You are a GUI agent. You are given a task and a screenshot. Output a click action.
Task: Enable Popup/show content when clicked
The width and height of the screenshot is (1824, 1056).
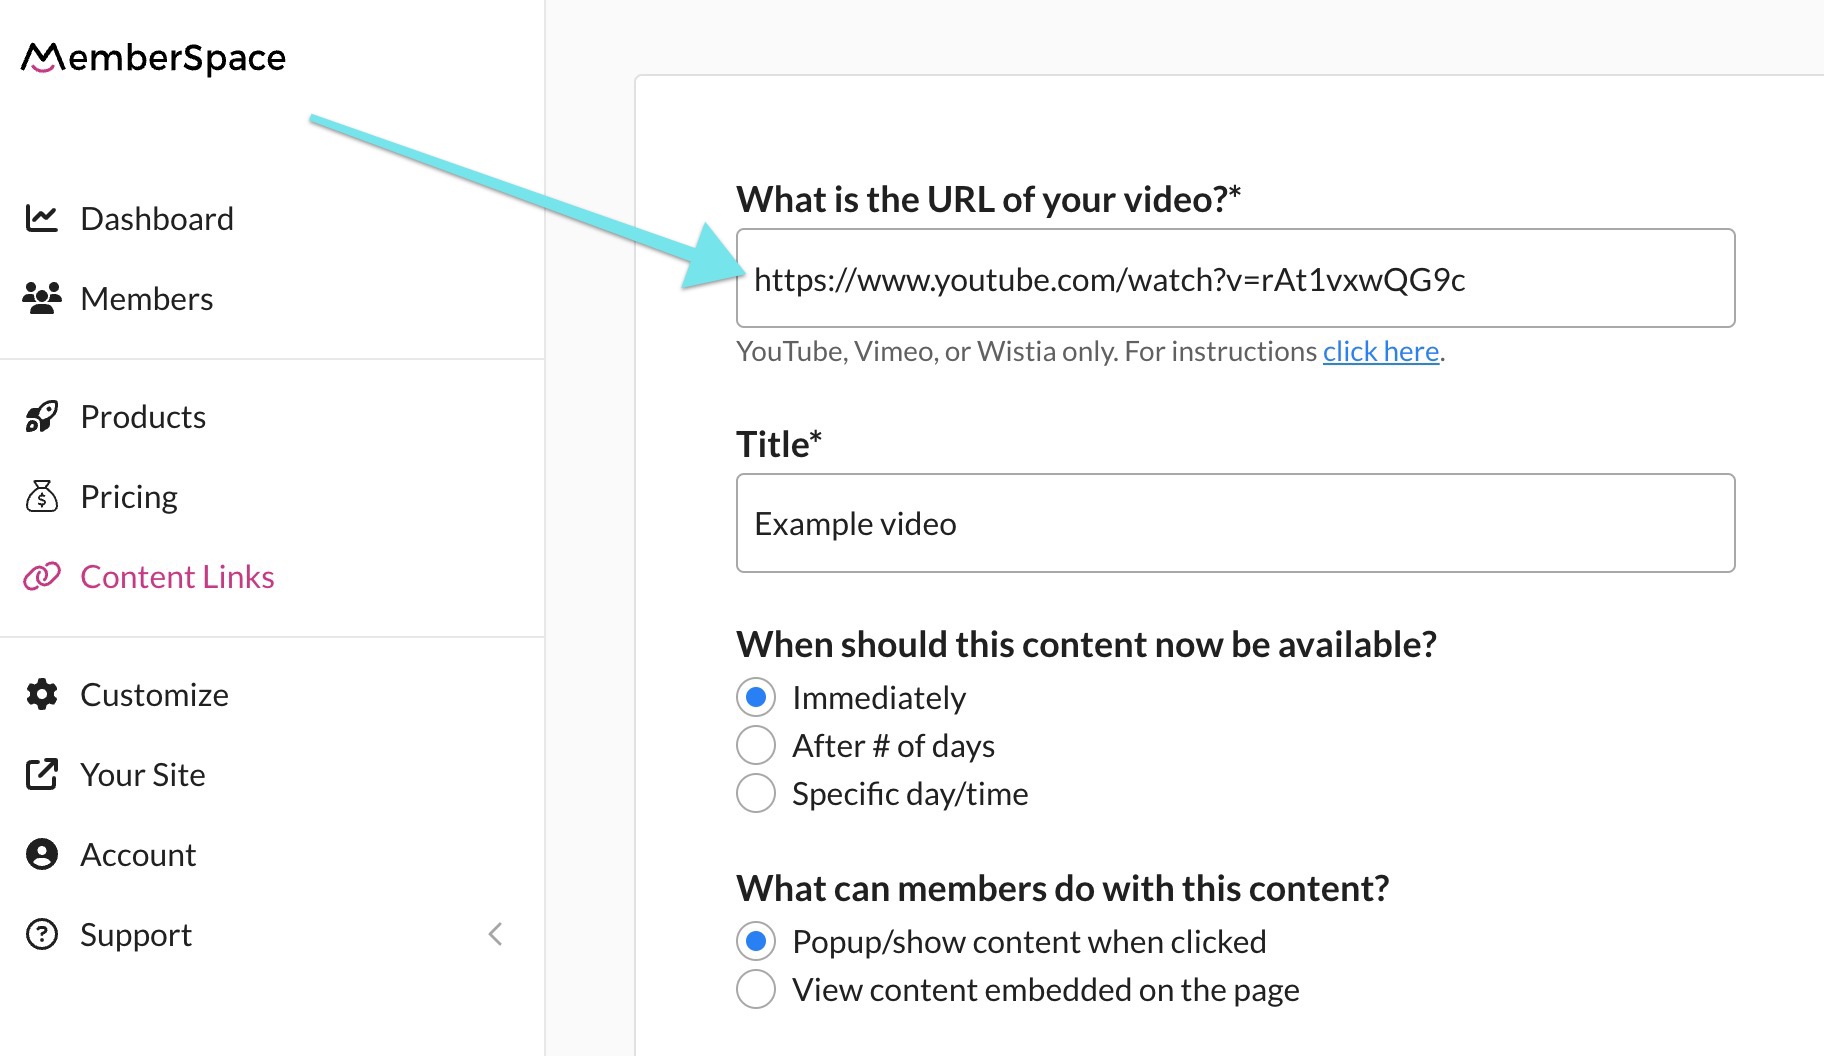[756, 940]
